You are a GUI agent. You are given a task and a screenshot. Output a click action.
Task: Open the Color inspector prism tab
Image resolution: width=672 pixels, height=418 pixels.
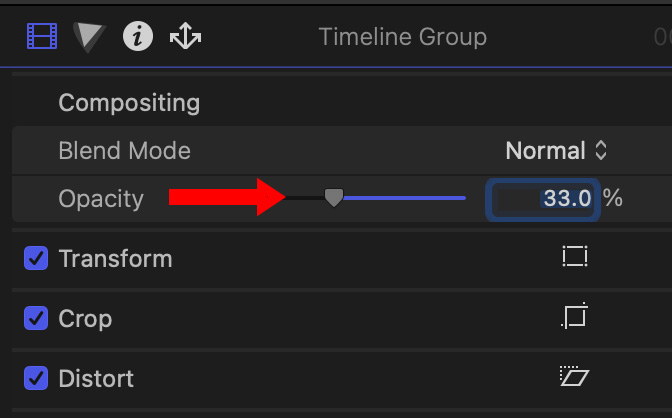[x=90, y=38]
